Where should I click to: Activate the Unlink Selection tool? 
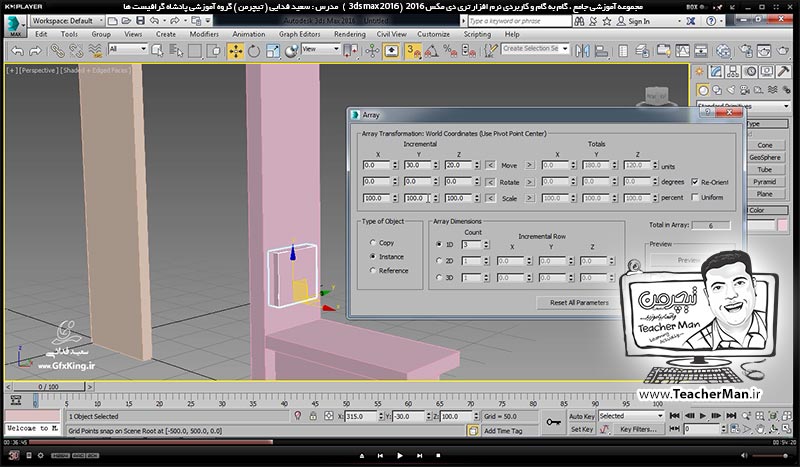tap(76, 51)
